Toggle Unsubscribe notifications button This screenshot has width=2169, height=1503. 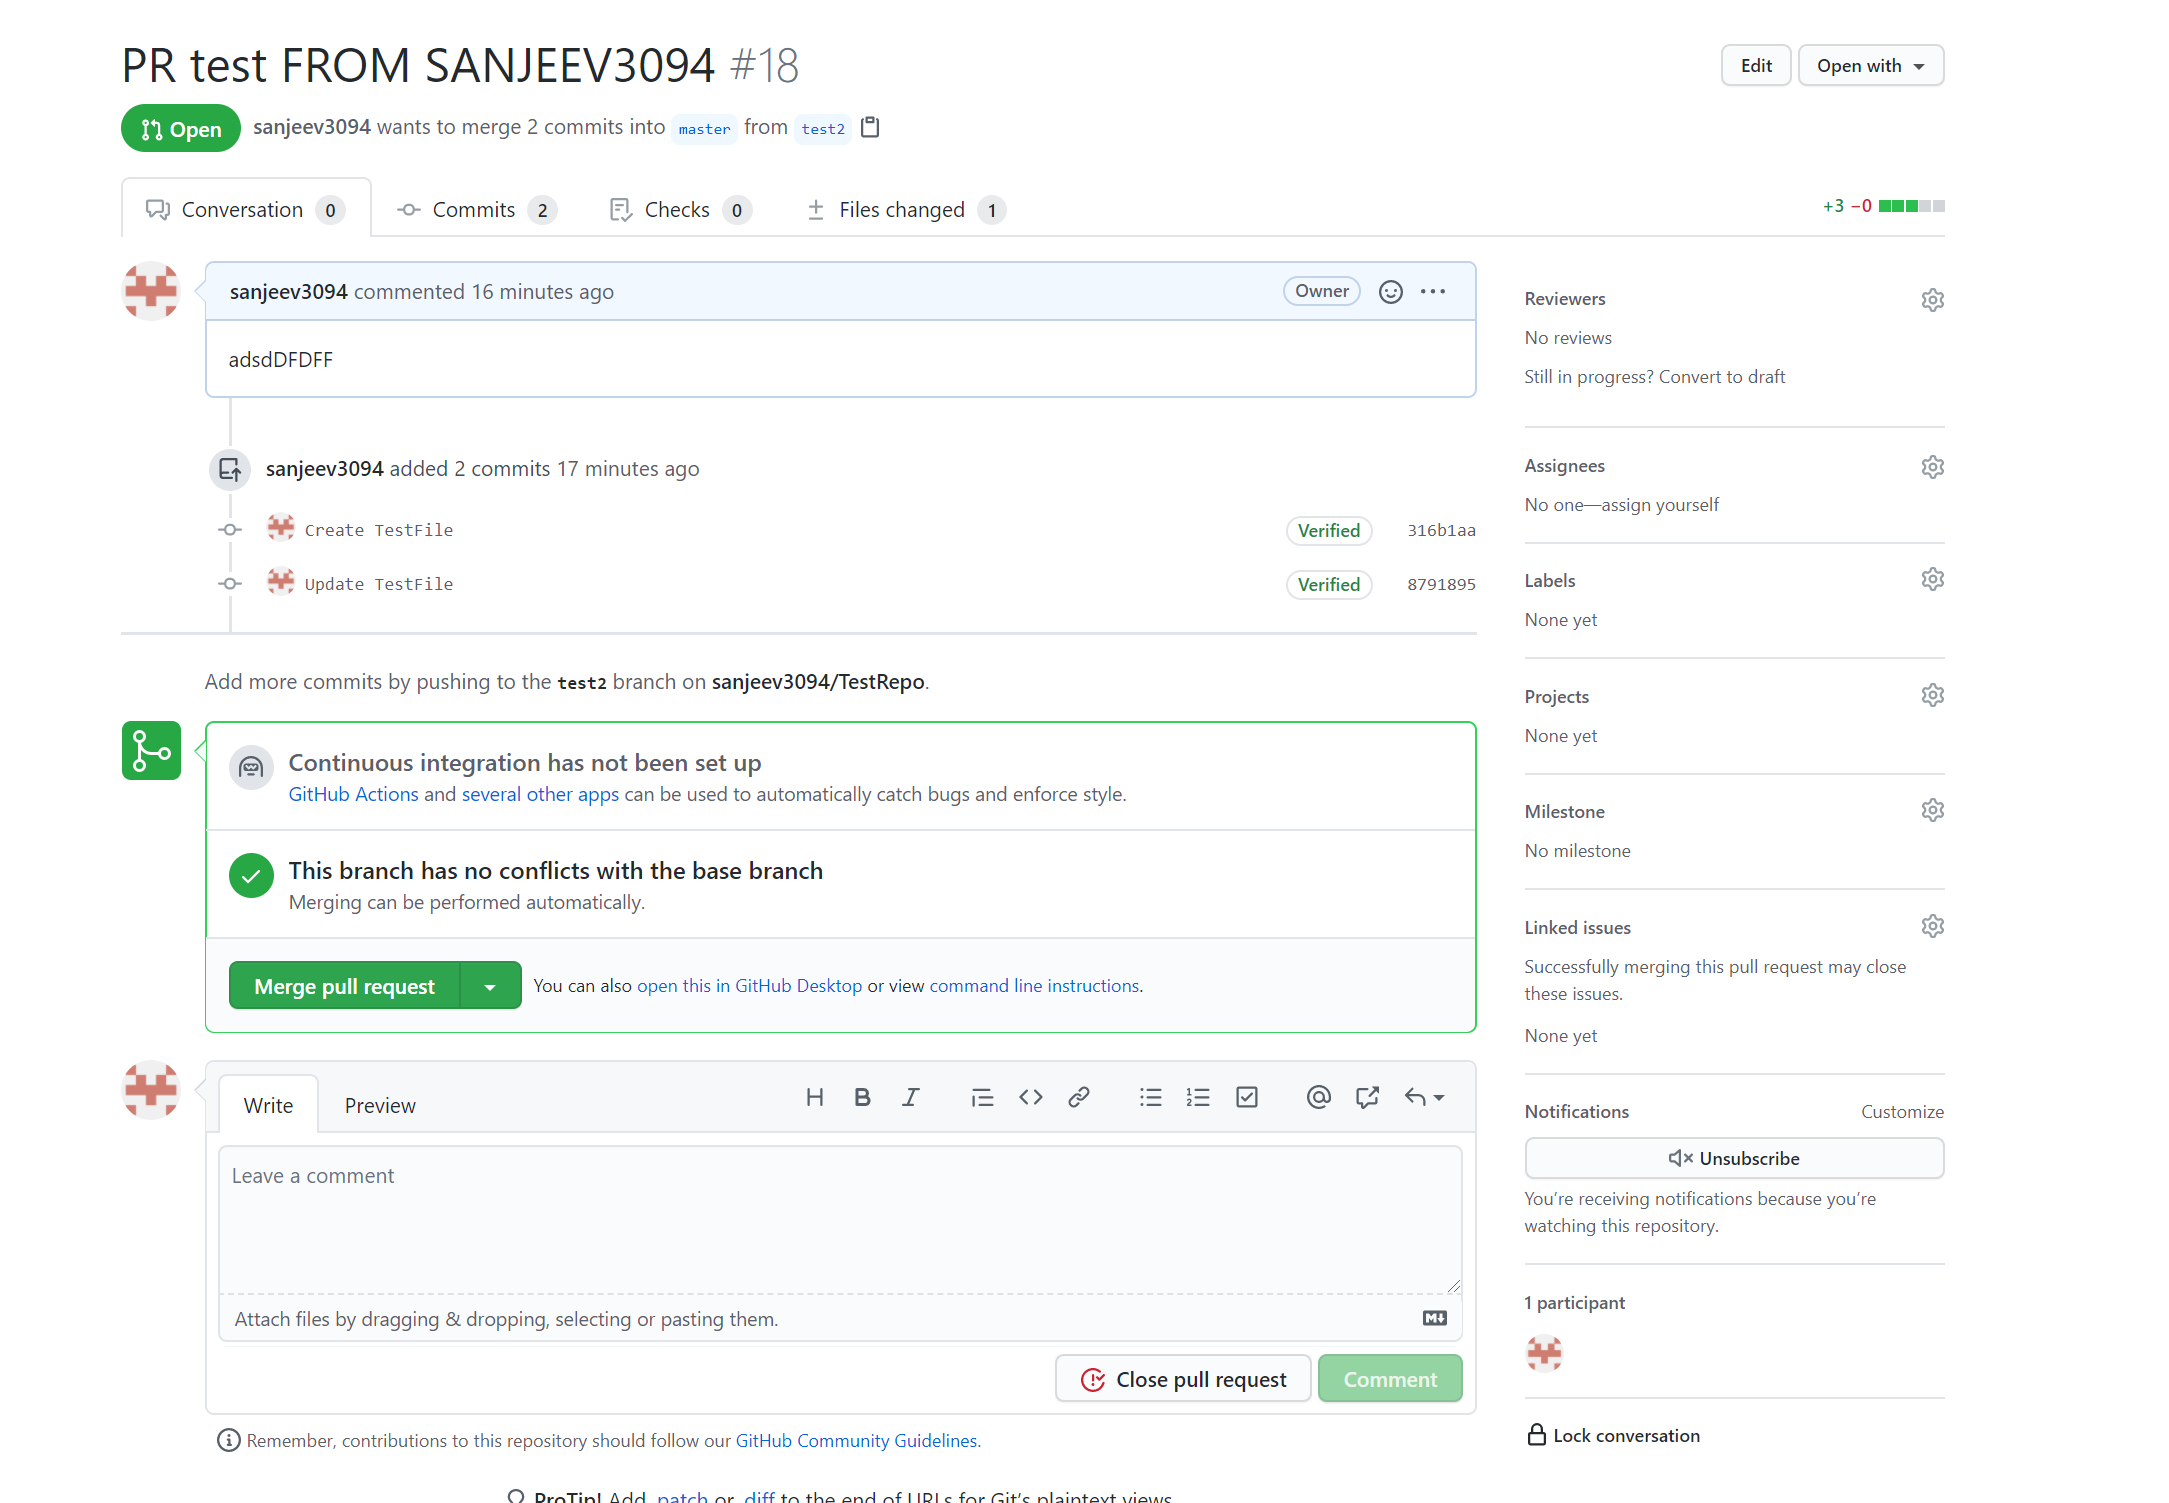(x=1733, y=1158)
